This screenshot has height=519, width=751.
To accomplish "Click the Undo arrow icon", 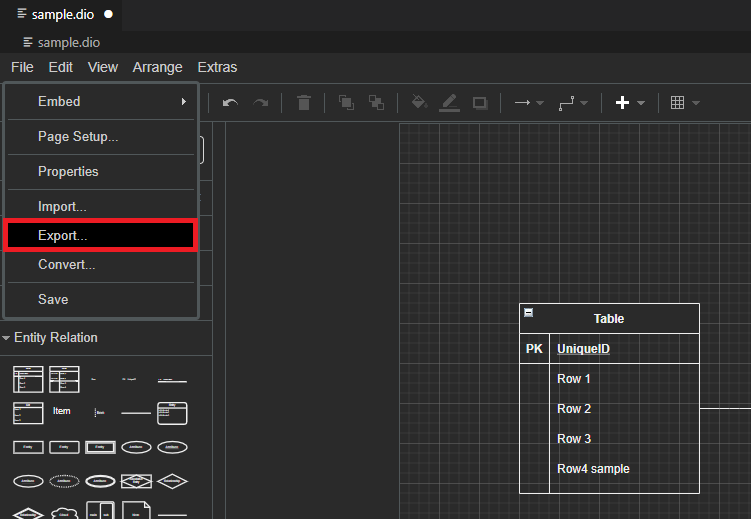I will (230, 103).
